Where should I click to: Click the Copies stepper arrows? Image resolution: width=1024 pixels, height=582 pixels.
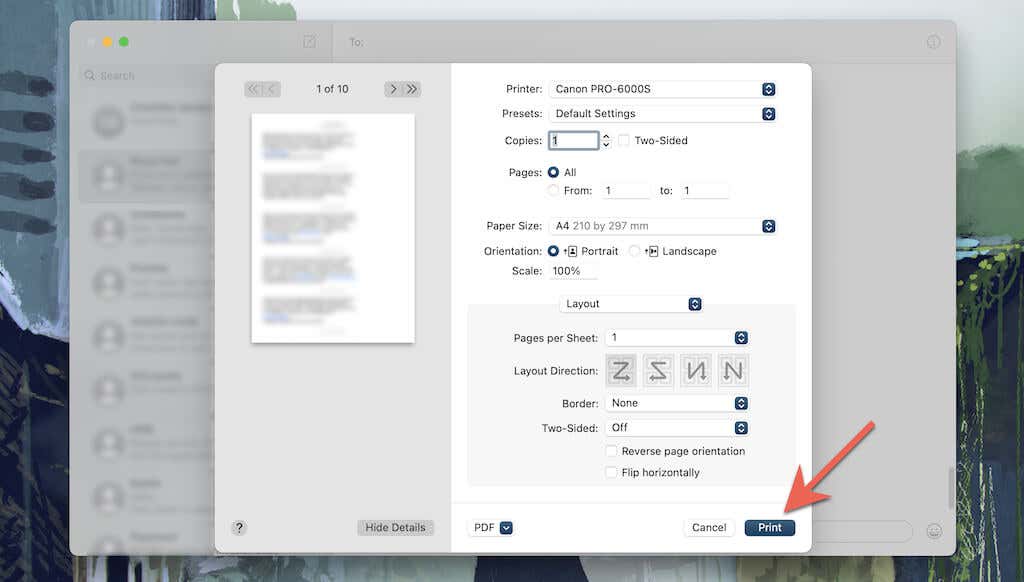pos(606,140)
